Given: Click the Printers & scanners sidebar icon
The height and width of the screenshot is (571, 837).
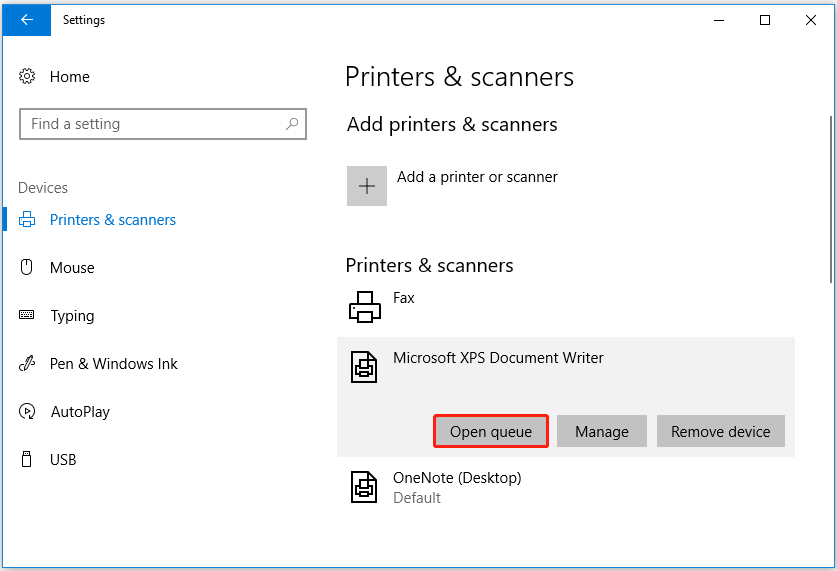Looking at the screenshot, I should (x=27, y=219).
